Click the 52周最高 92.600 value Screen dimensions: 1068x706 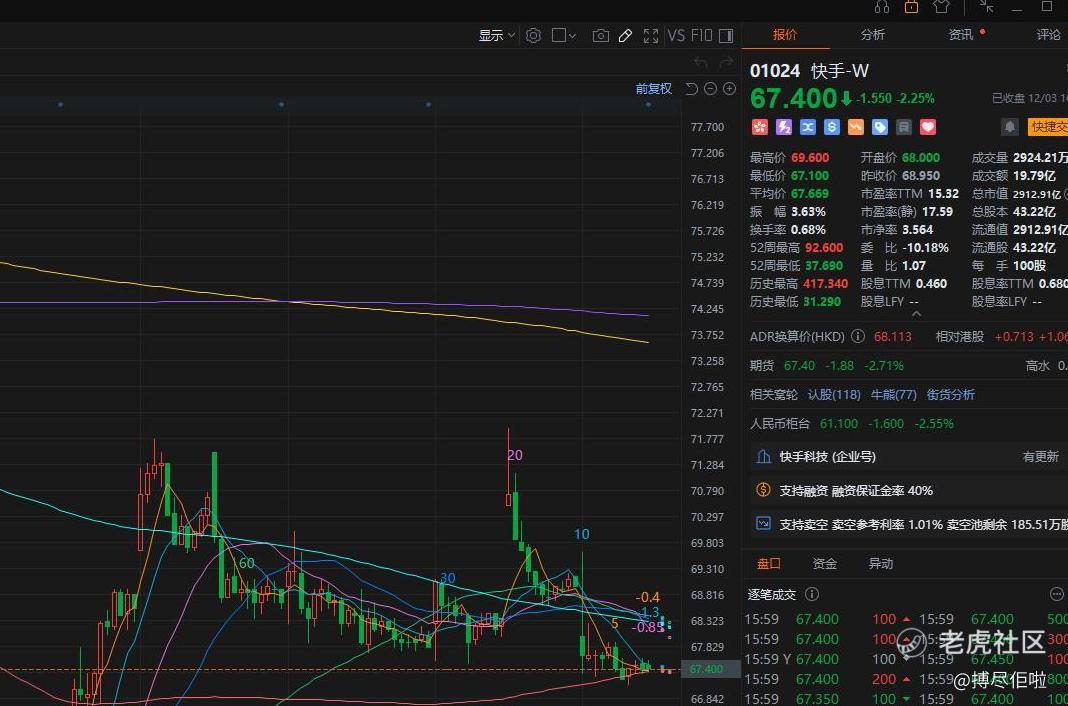(x=824, y=248)
